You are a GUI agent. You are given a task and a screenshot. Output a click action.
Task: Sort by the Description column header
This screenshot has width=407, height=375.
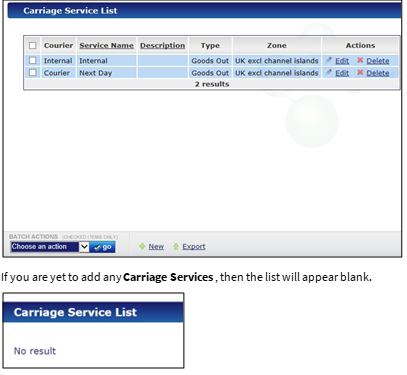[x=162, y=46]
